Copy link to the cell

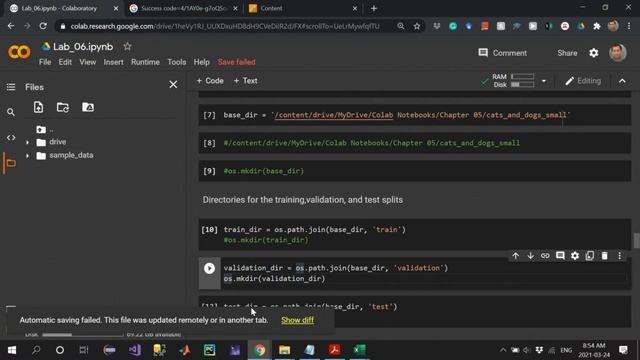545,256
